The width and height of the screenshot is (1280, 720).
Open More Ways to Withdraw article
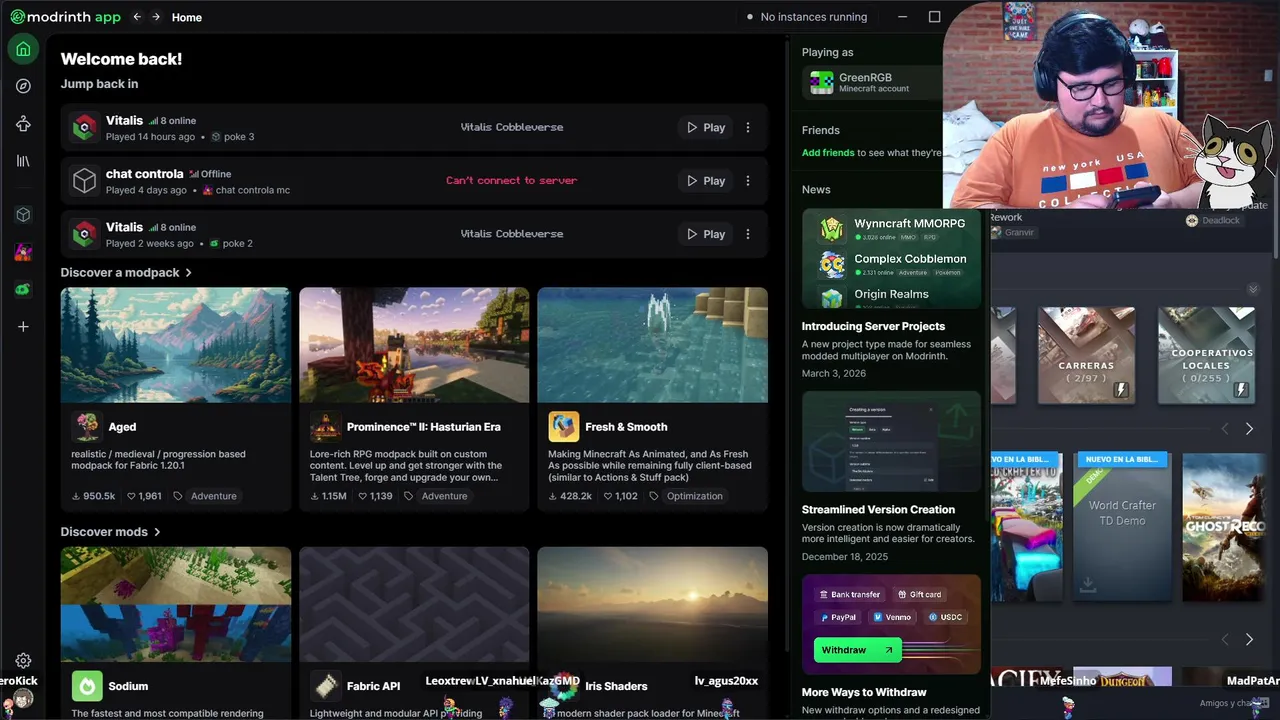[864, 692]
